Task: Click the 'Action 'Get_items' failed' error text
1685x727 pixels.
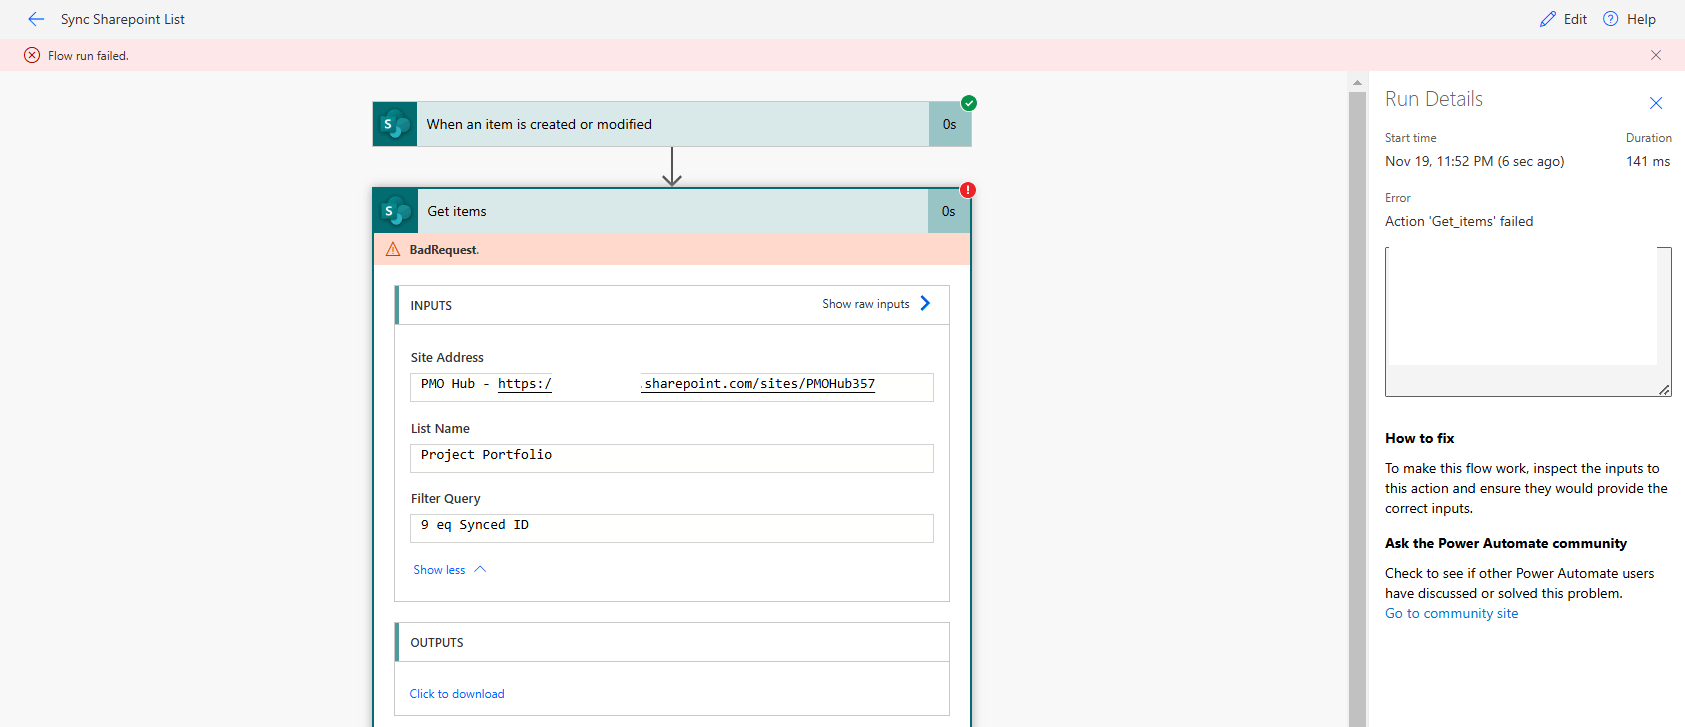Action: tap(1459, 221)
